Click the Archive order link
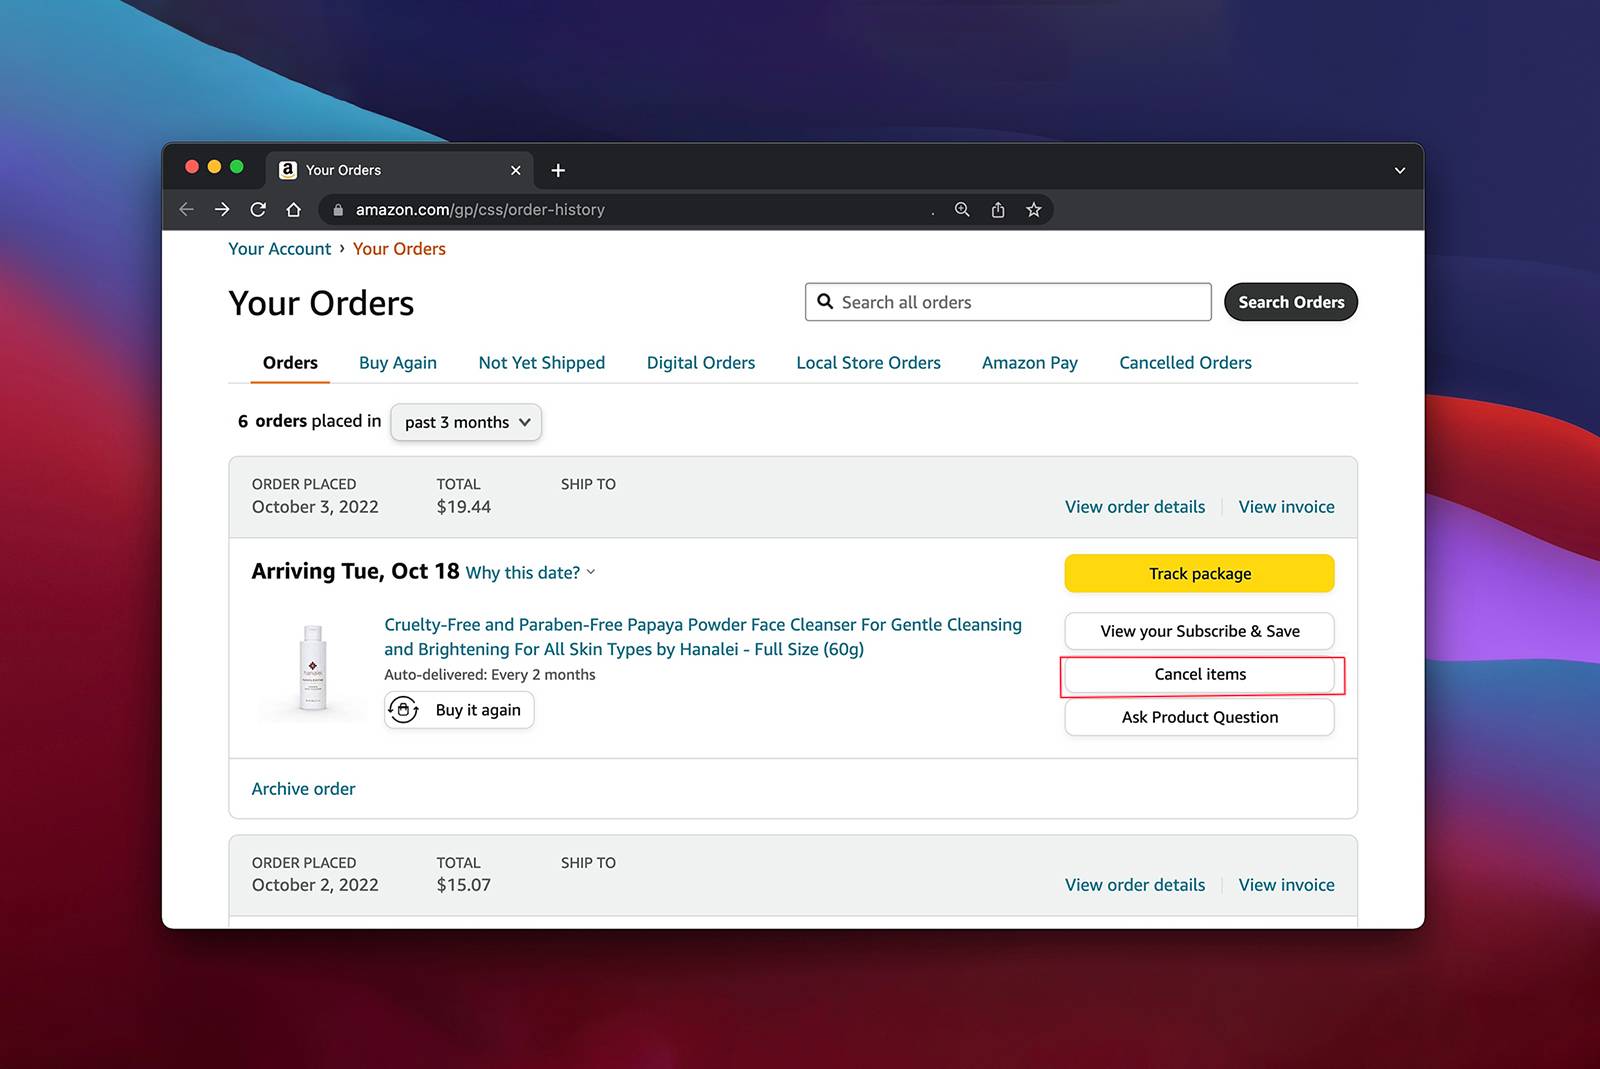 303,789
